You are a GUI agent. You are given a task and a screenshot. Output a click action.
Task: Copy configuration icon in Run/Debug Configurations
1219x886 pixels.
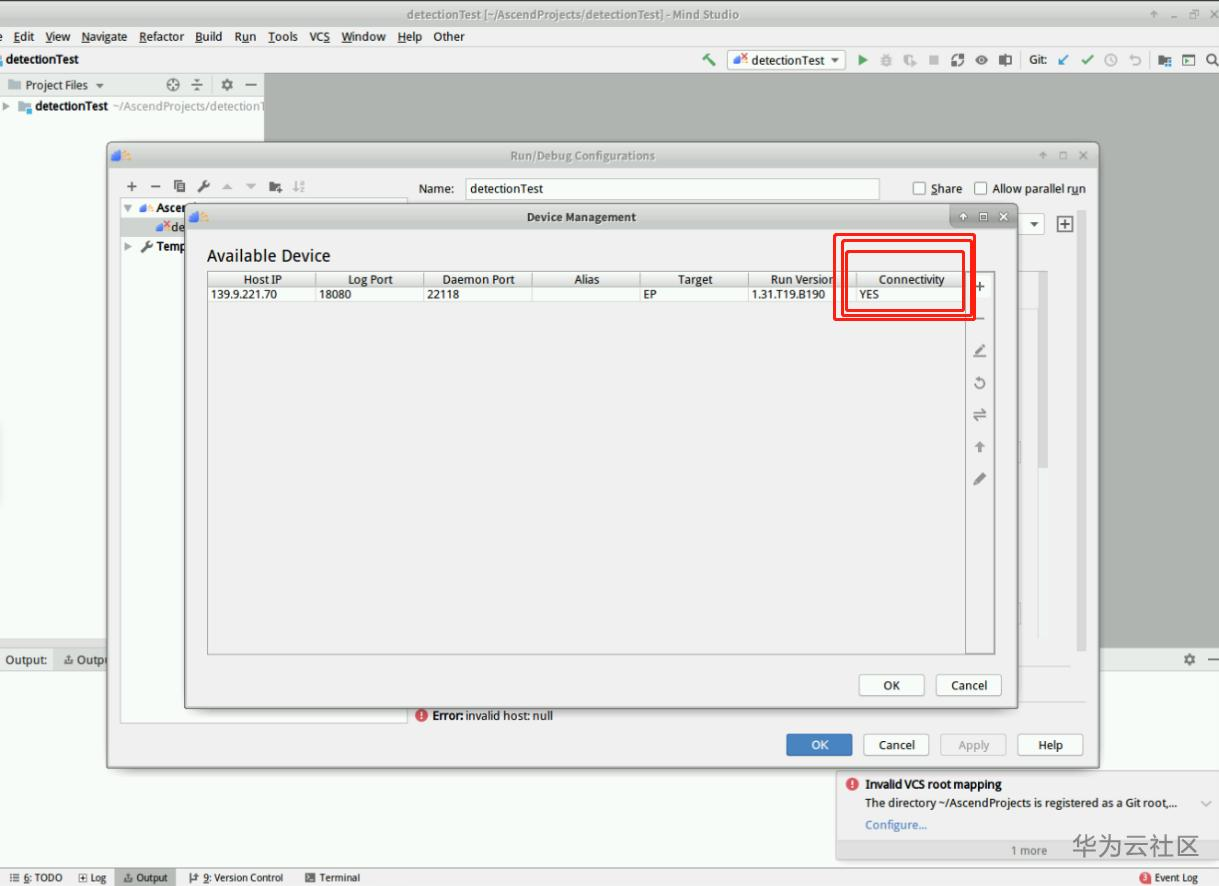tap(180, 187)
